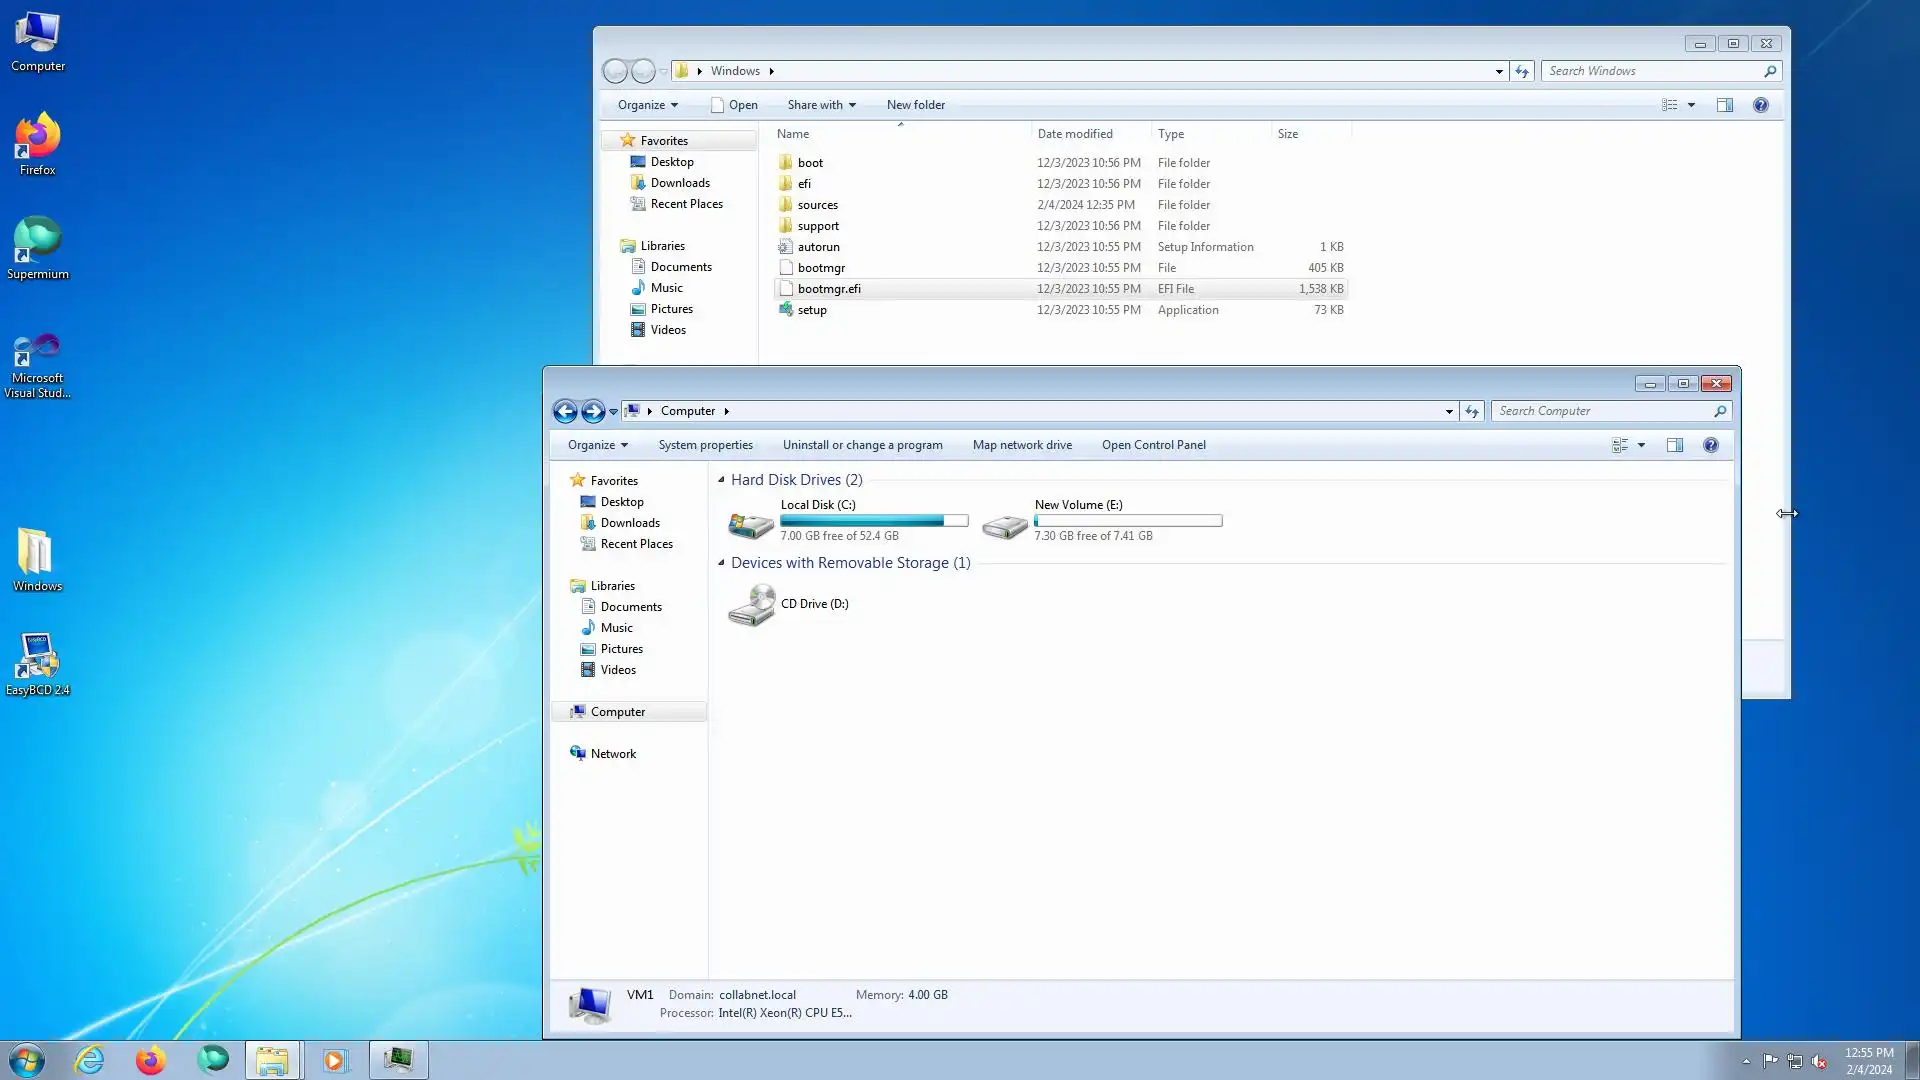Collapse Hard Disk Drives group

pyautogui.click(x=721, y=480)
